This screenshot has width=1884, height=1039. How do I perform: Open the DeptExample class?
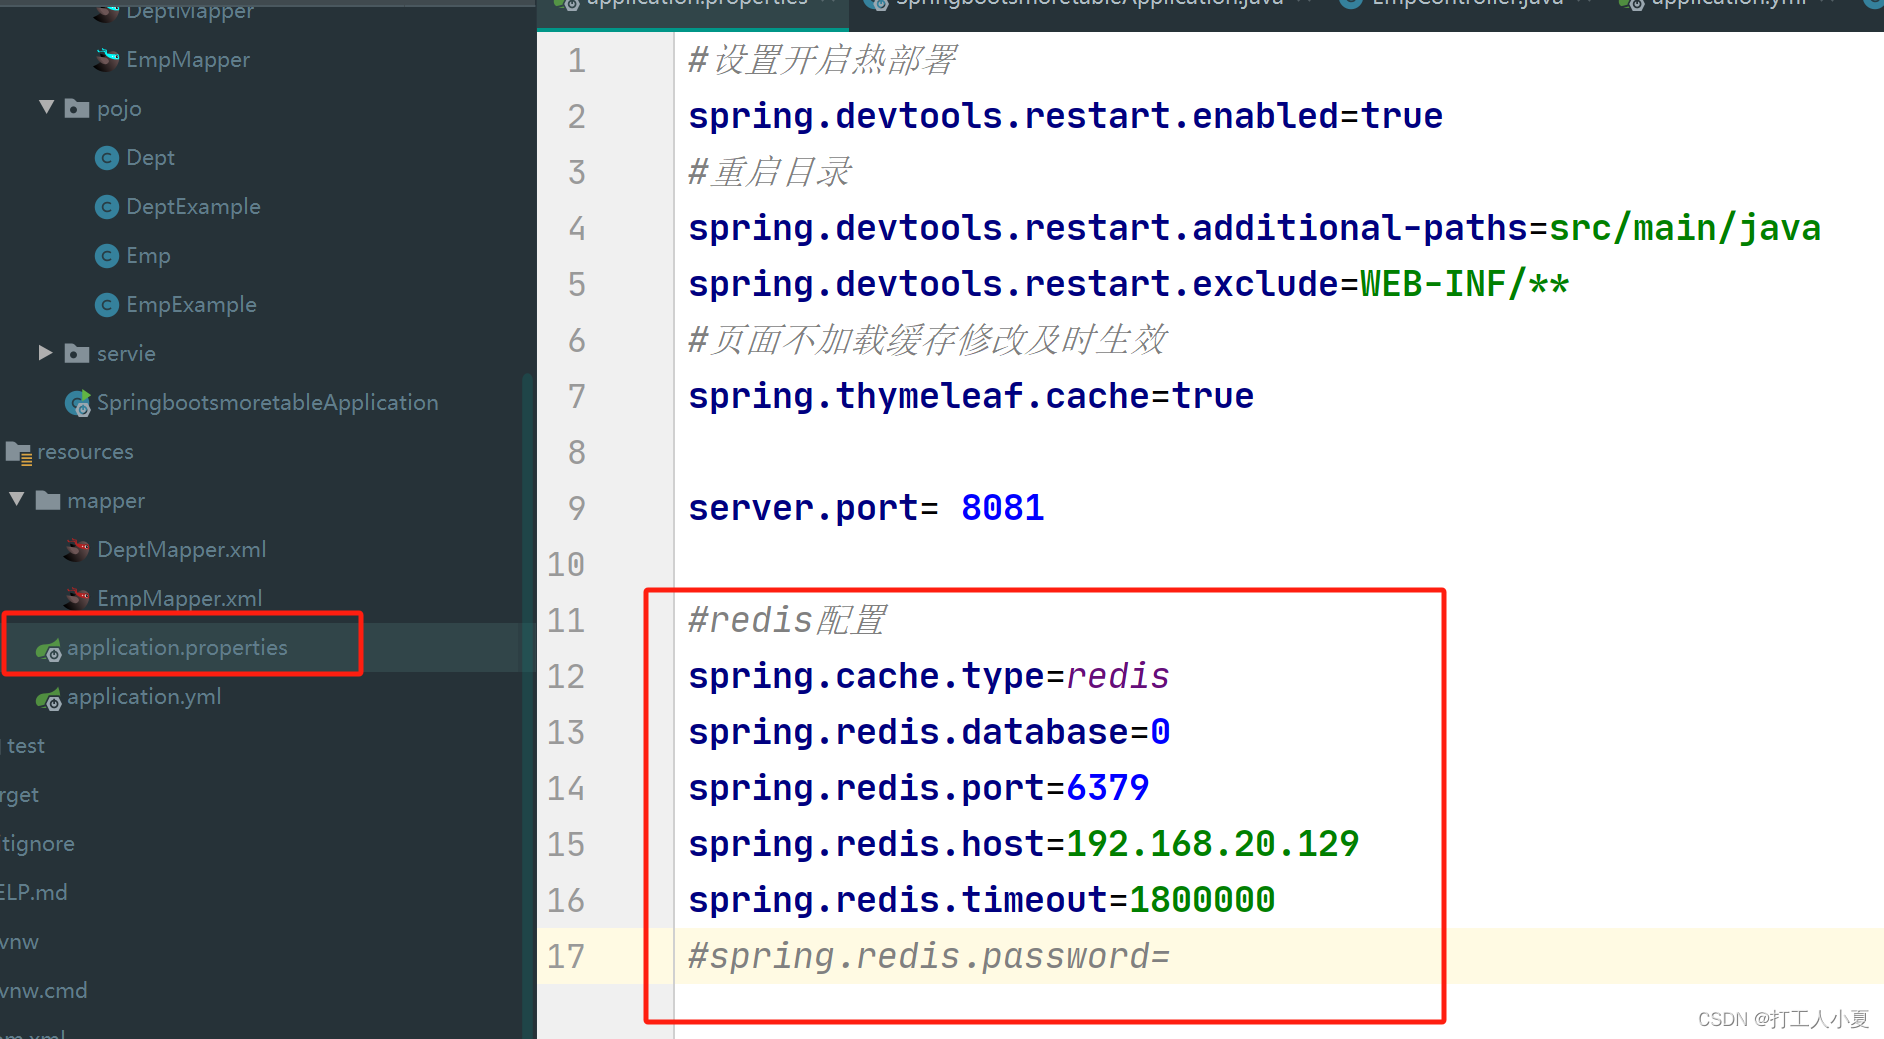coord(192,206)
